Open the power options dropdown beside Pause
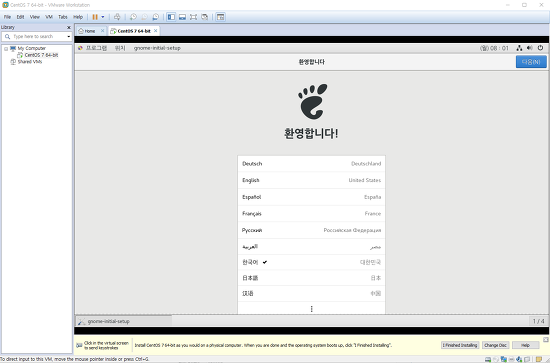 (103, 17)
